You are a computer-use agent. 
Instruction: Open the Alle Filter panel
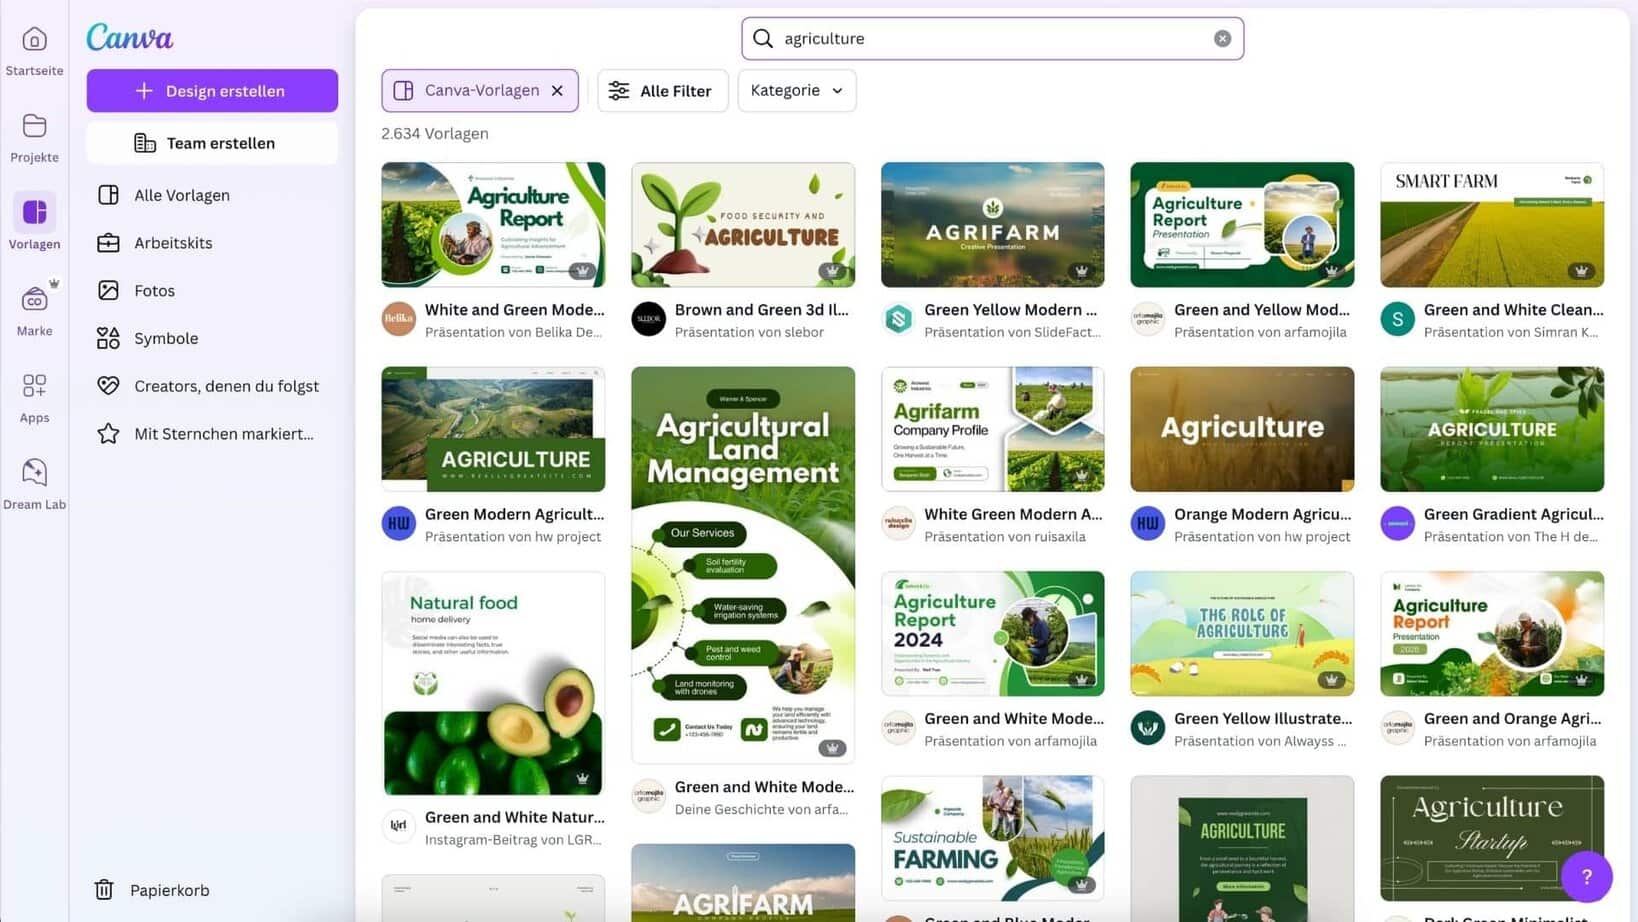[x=662, y=91]
